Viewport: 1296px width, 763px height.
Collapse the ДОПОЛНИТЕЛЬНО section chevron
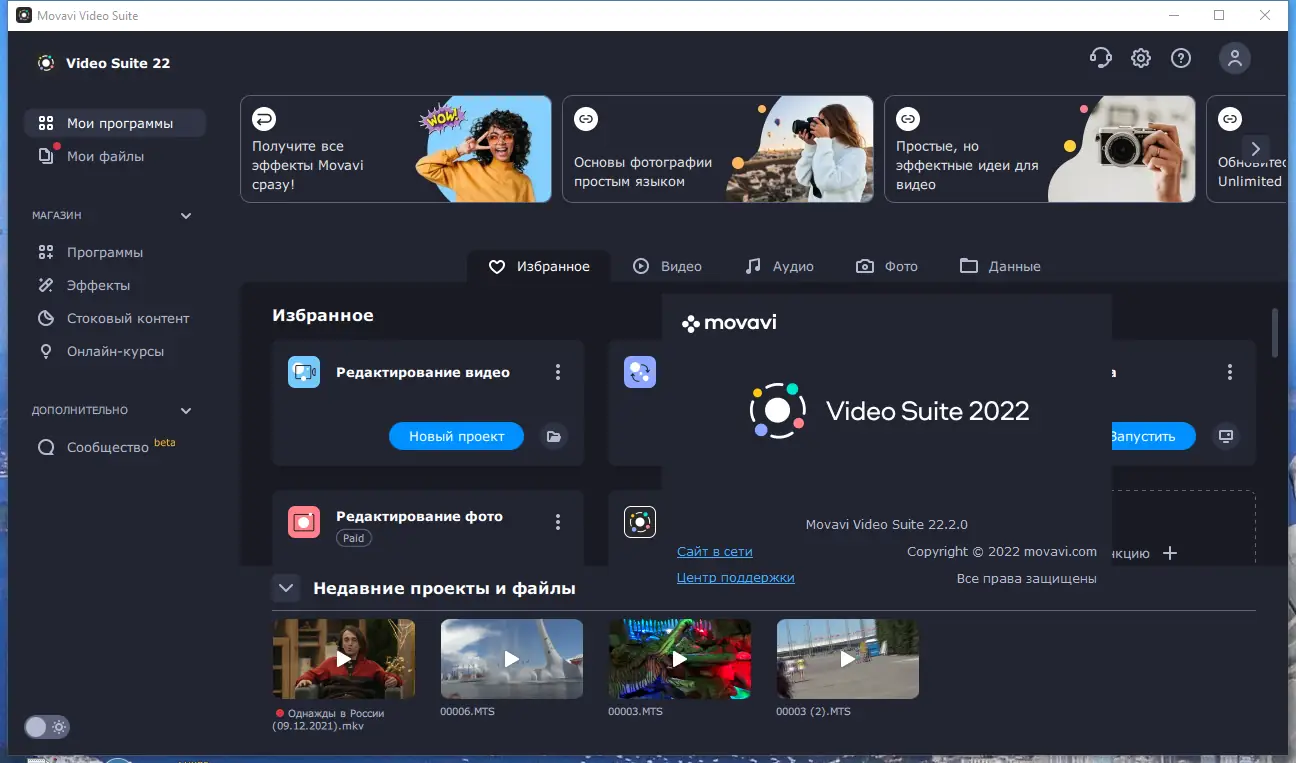185,410
